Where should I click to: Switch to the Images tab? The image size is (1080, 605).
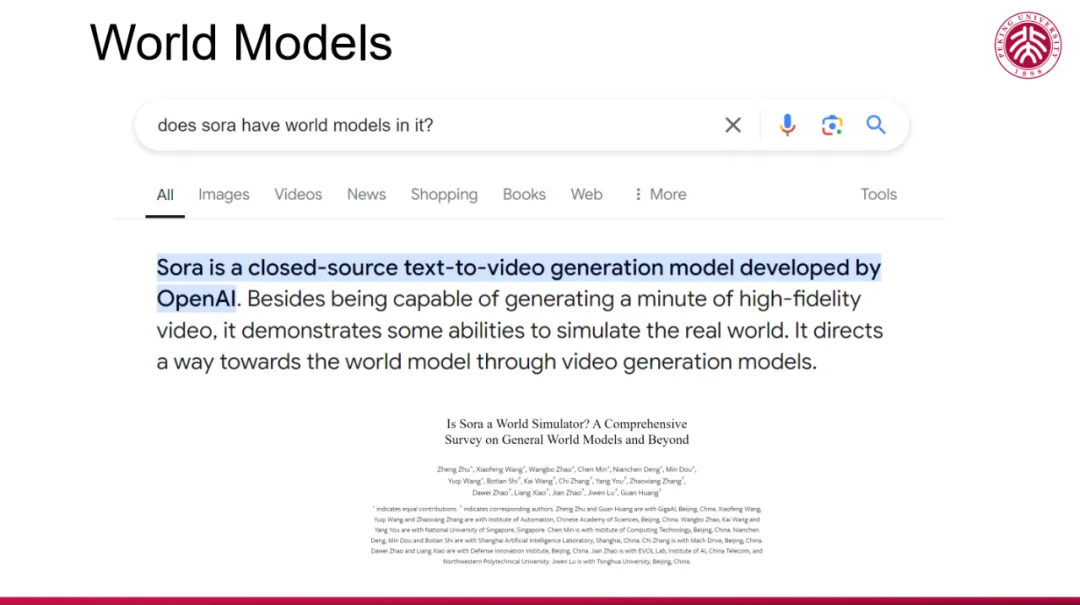224,194
